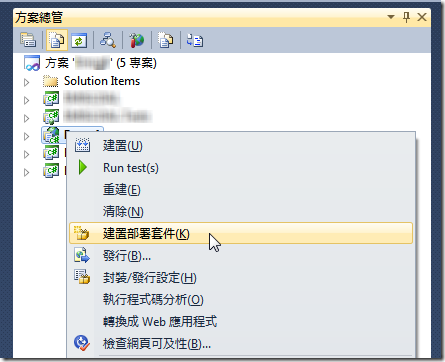Click the settings icon beside 封裝/發行設定(H)
Image resolution: width=445 pixels, height=362 pixels.
[x=82, y=277]
